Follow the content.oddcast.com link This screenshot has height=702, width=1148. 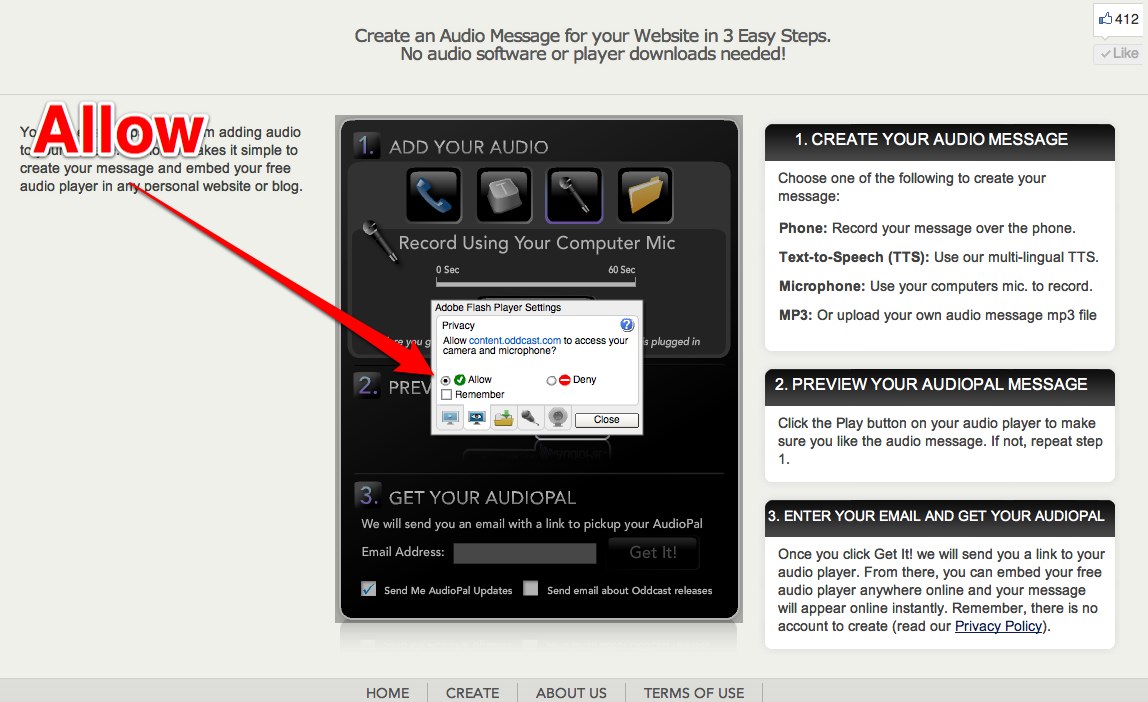pos(516,340)
